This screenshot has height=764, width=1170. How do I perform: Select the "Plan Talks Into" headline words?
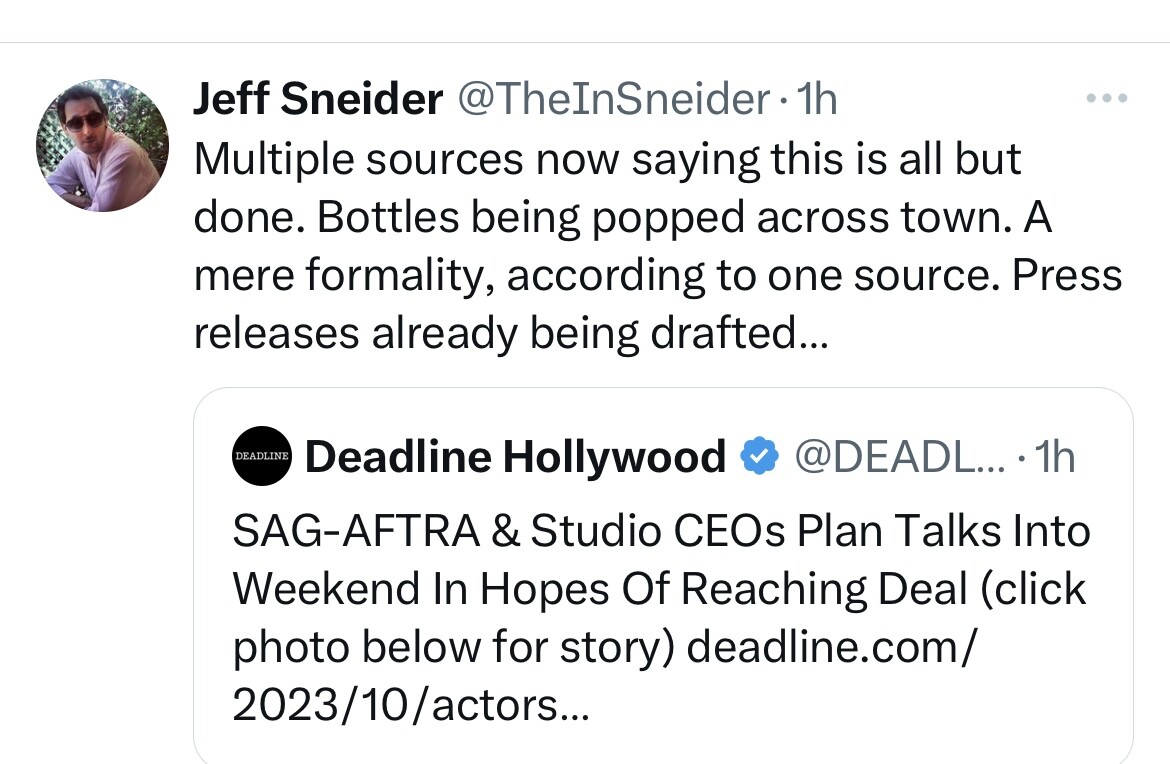pos(942,531)
